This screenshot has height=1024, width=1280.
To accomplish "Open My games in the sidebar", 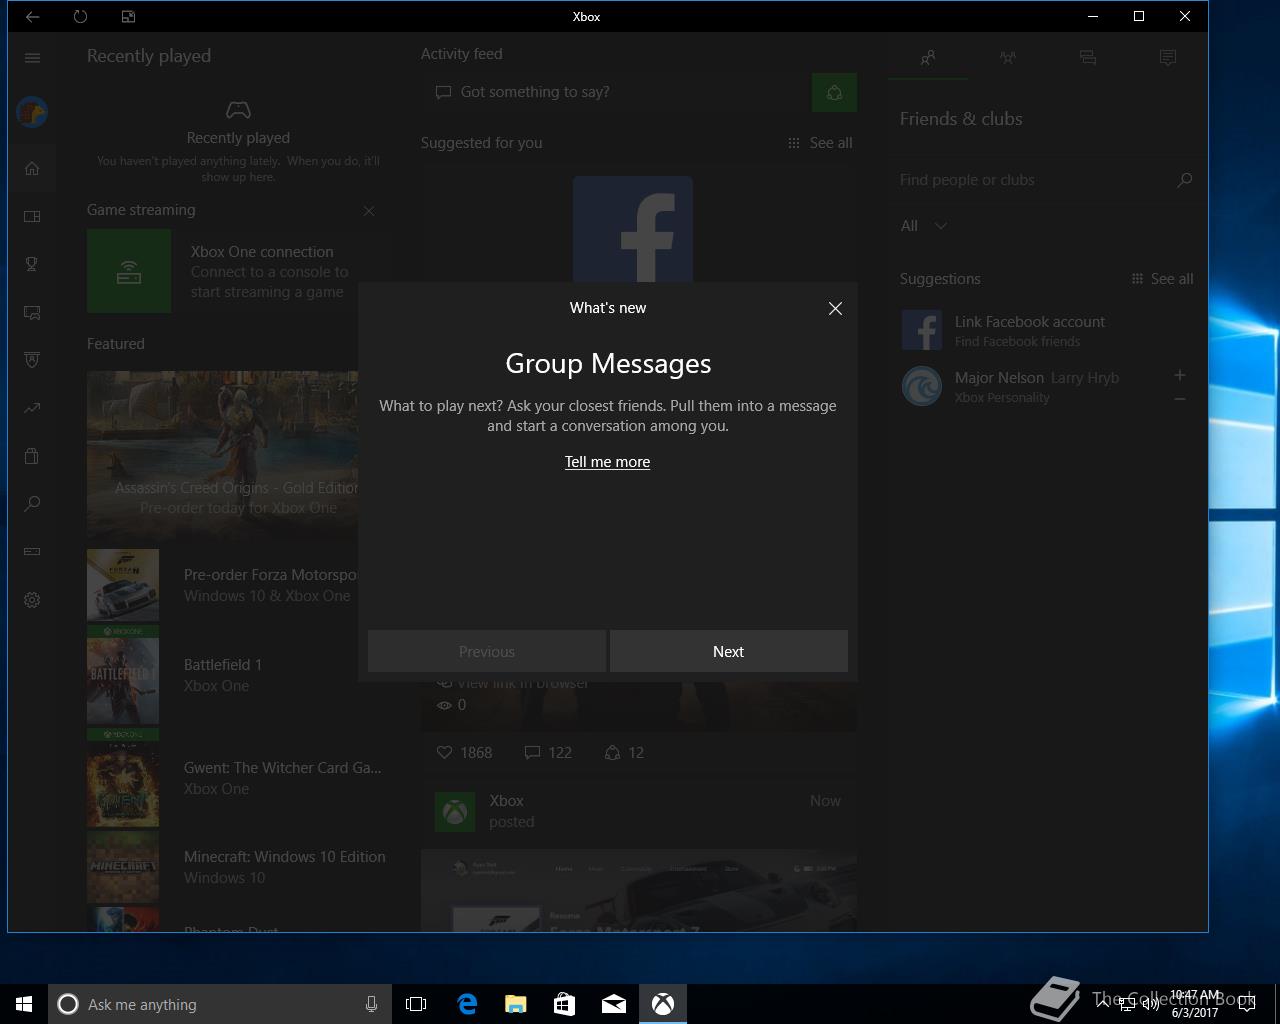I will (x=32, y=216).
